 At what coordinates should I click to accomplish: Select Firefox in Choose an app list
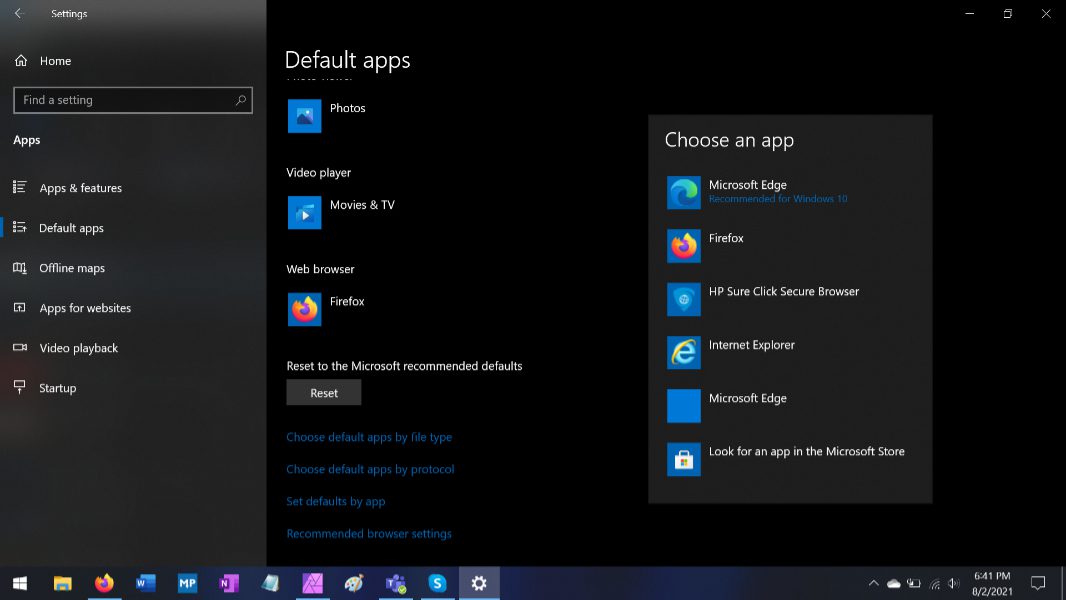pyautogui.click(x=727, y=245)
